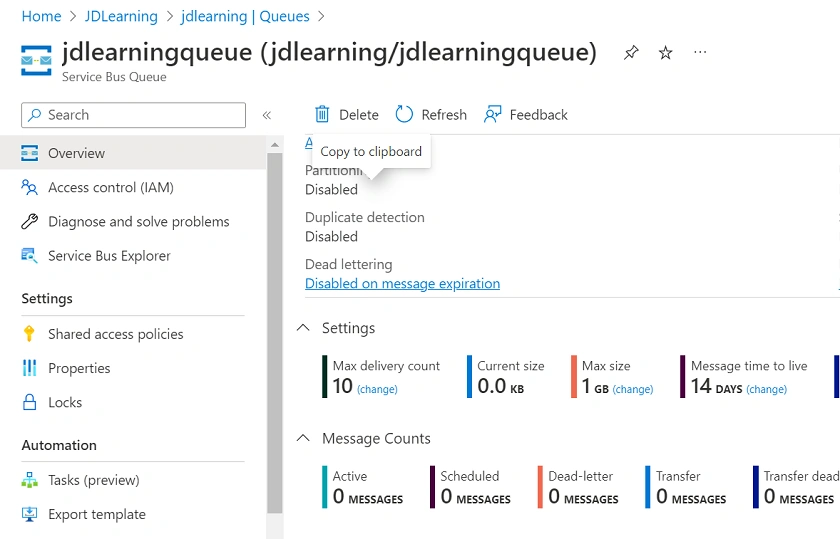Open Properties menu item
Image resolution: width=840 pixels, height=539 pixels.
tap(133, 368)
